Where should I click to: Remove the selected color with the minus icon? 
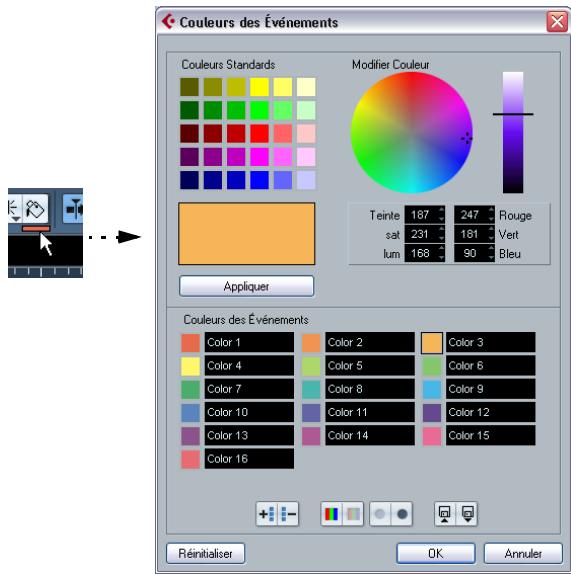pos(288,514)
